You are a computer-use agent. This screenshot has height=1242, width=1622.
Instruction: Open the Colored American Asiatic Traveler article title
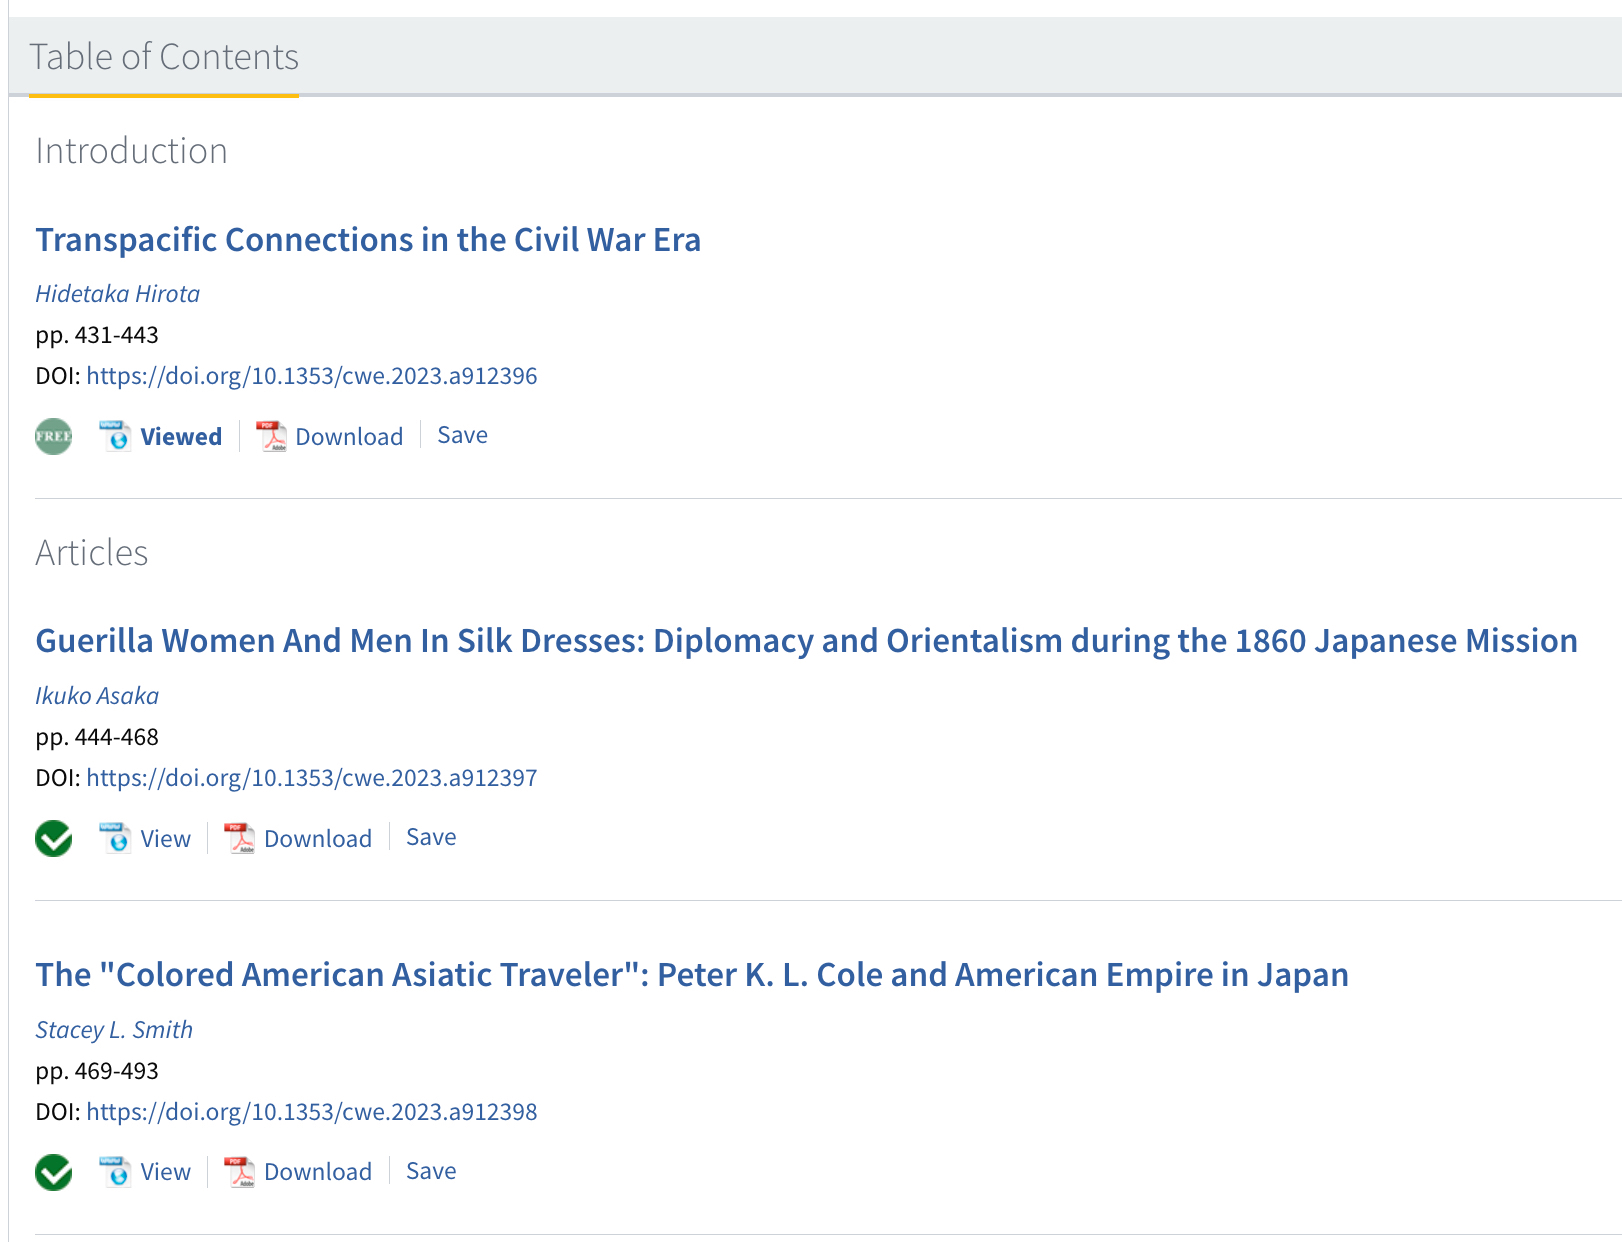coord(692,975)
